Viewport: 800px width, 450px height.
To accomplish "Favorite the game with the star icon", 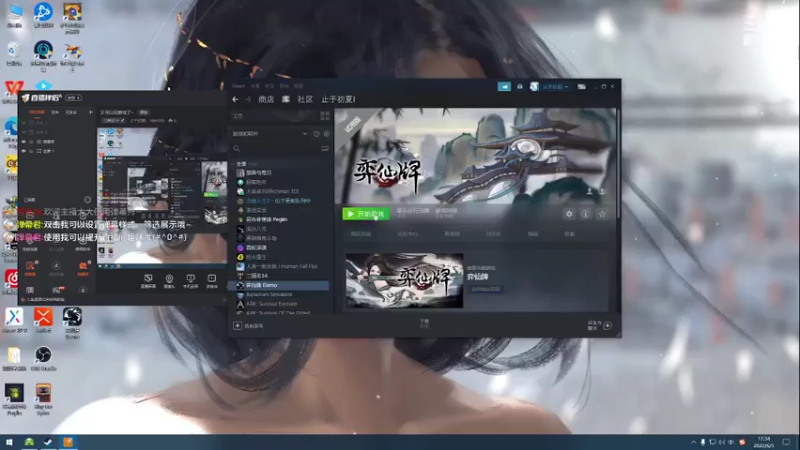I will click(x=602, y=214).
